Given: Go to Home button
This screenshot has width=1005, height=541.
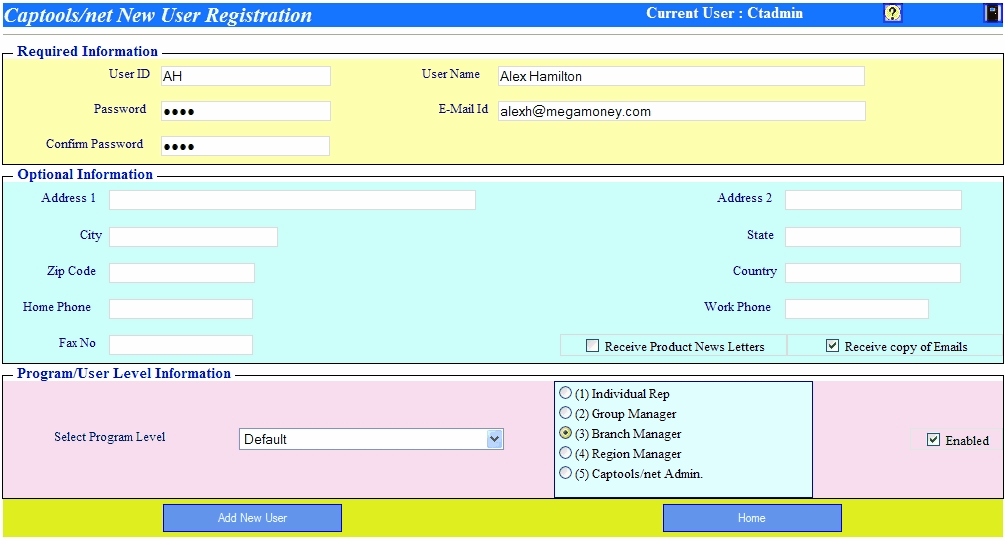Looking at the screenshot, I should (752, 518).
